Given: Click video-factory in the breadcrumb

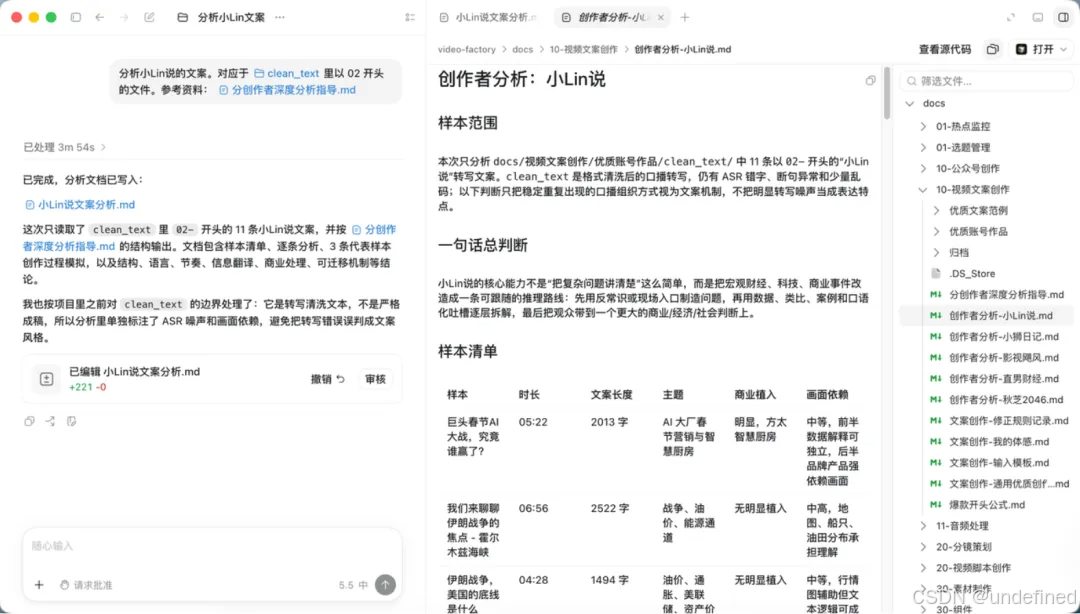Looking at the screenshot, I should pos(466,50).
